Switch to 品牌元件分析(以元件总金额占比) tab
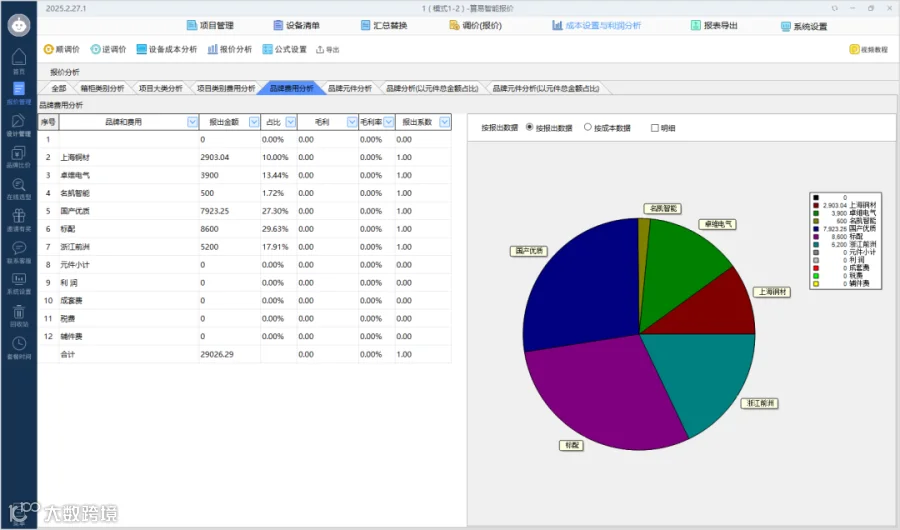The width and height of the screenshot is (900, 530). 546,88
